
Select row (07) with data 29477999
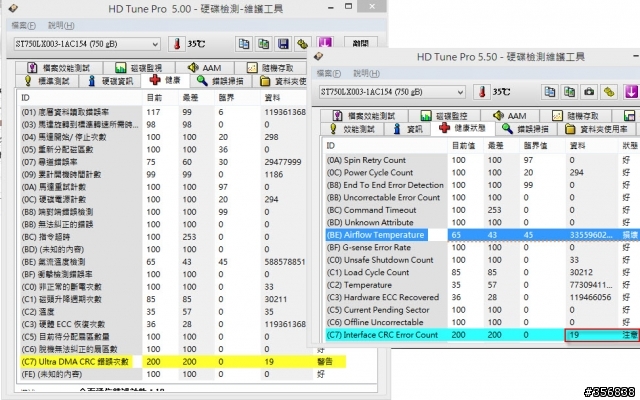(x=162, y=162)
